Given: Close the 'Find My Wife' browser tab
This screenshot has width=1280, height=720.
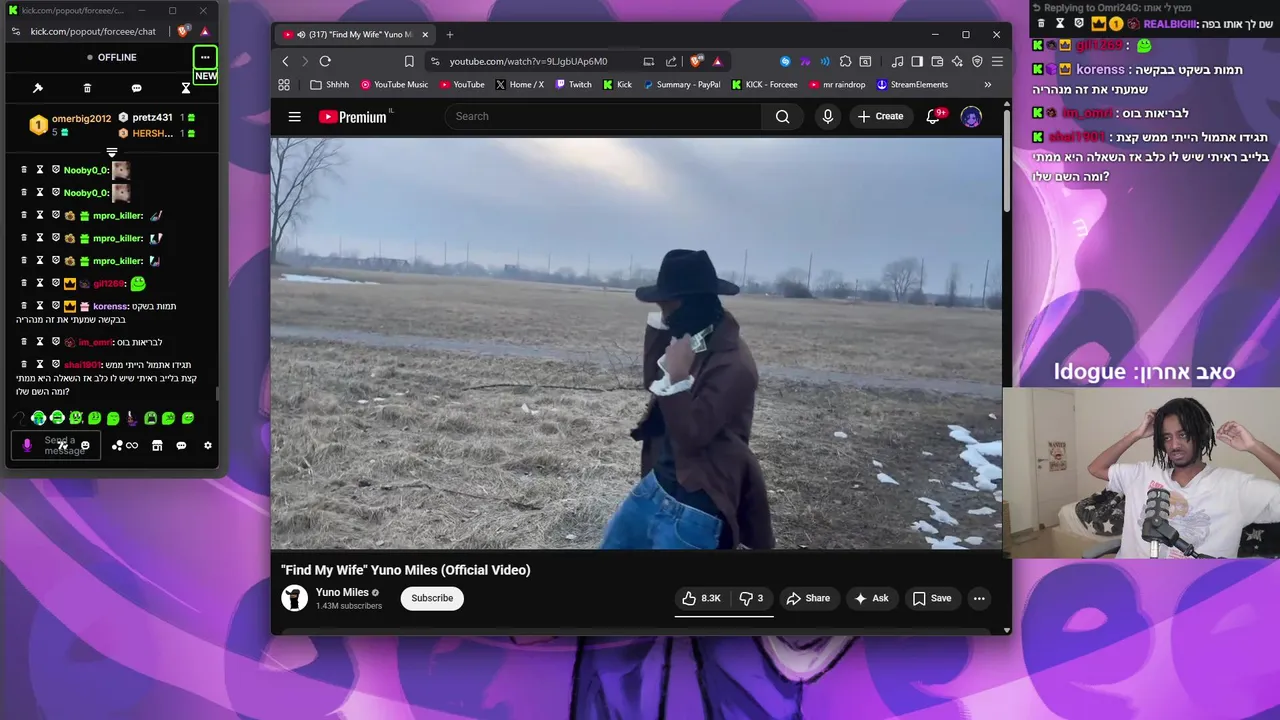Looking at the screenshot, I should tap(424, 34).
